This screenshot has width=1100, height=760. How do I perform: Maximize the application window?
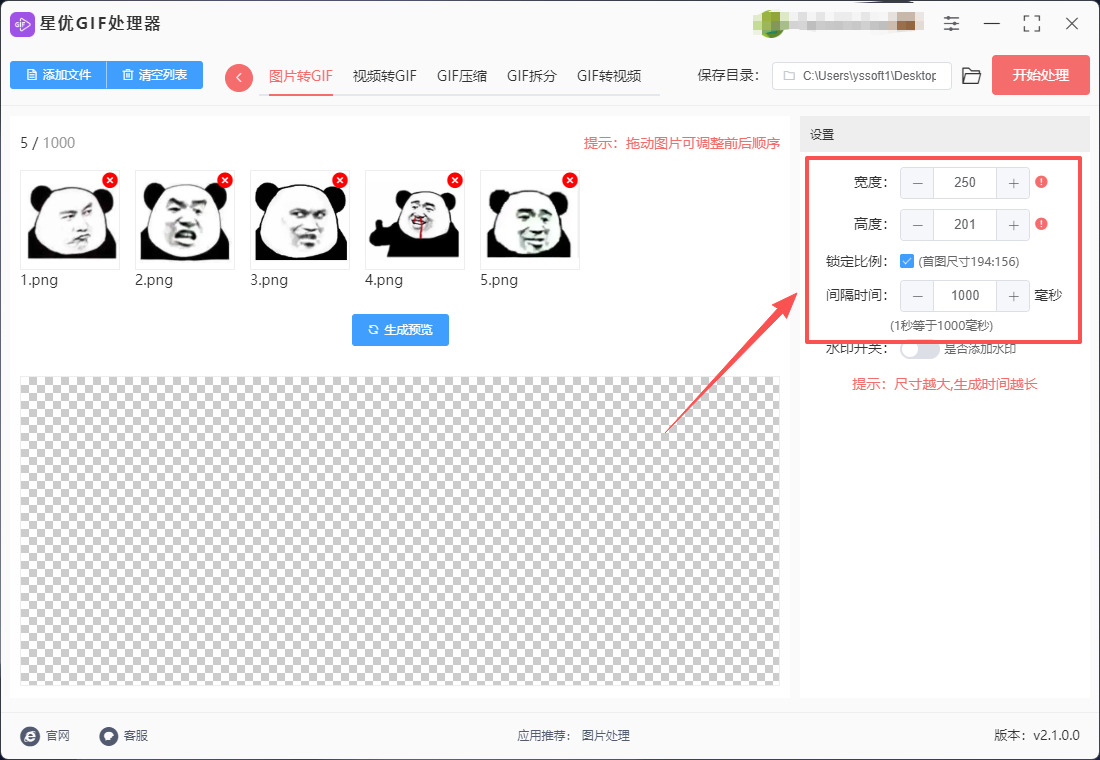[x=1031, y=23]
